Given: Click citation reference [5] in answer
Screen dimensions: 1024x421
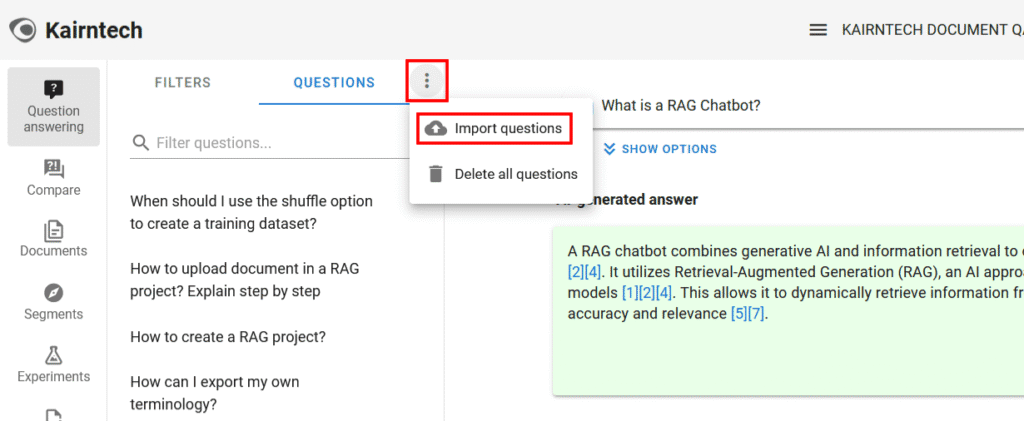Looking at the screenshot, I should click(x=740, y=313).
